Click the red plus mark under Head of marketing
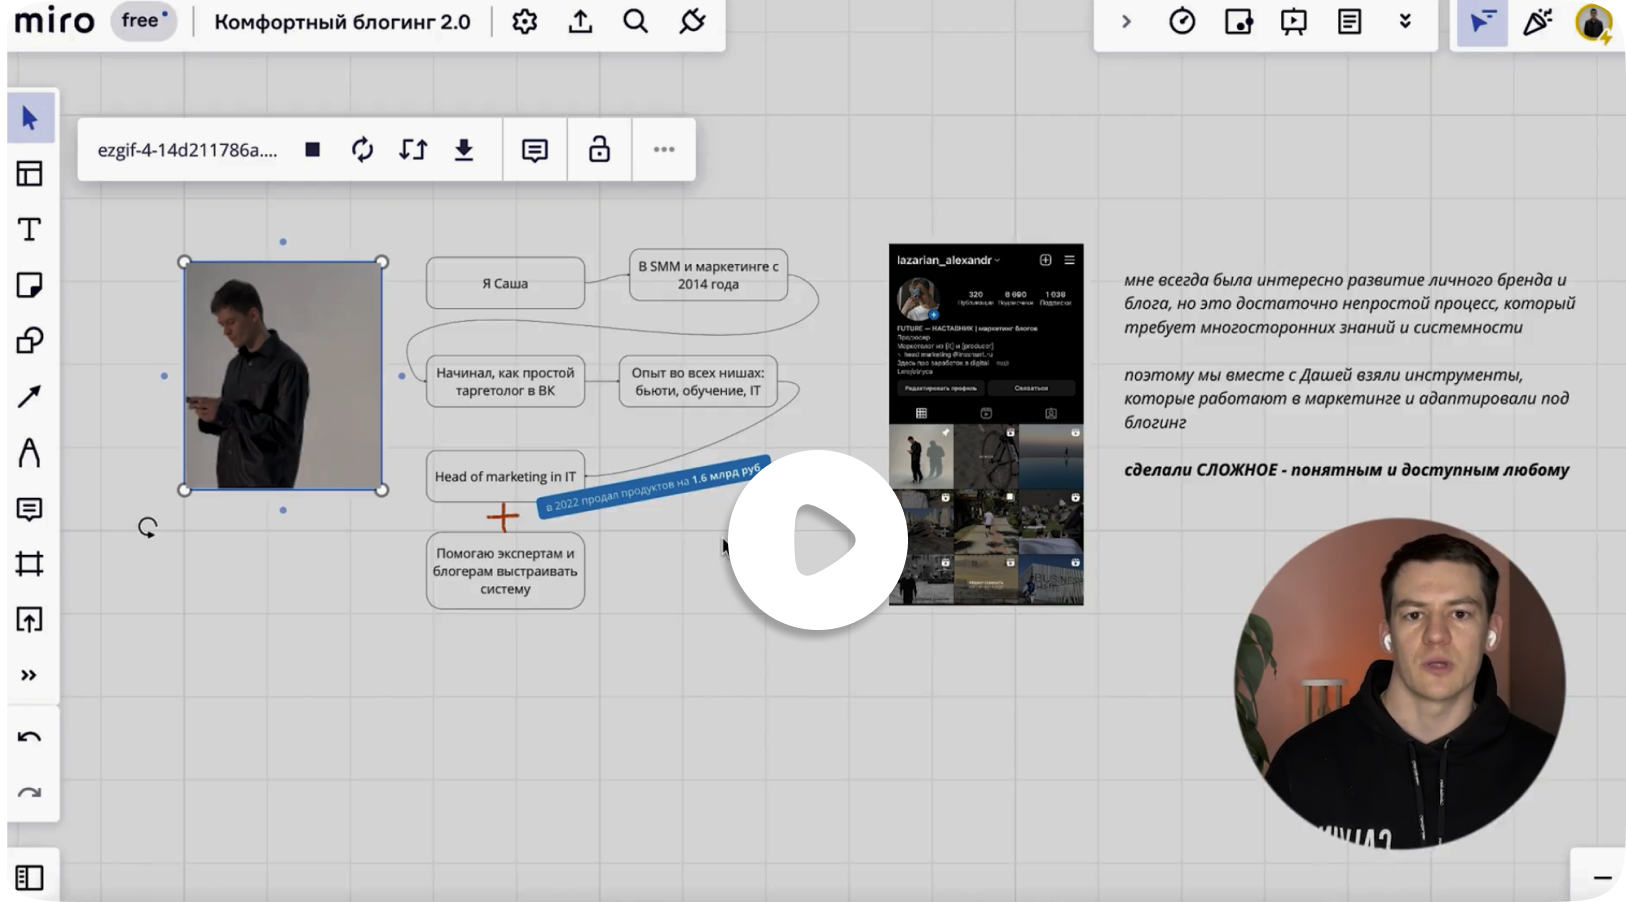The image size is (1626, 902). click(x=503, y=517)
